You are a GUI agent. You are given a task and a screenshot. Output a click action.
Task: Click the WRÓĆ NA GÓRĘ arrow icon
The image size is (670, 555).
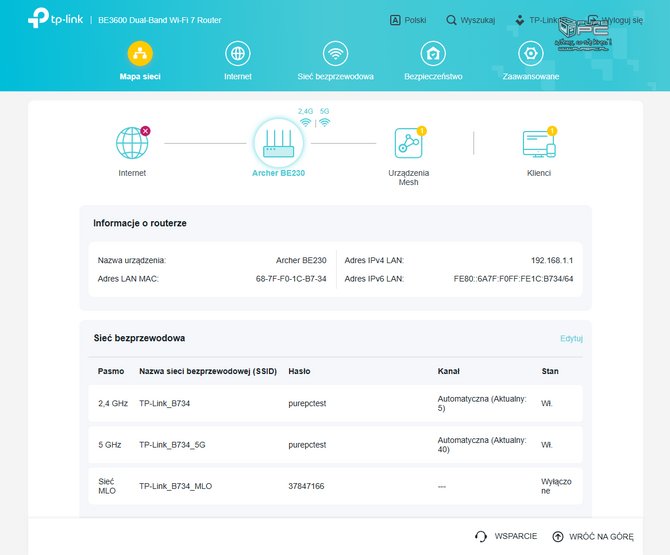(558, 536)
